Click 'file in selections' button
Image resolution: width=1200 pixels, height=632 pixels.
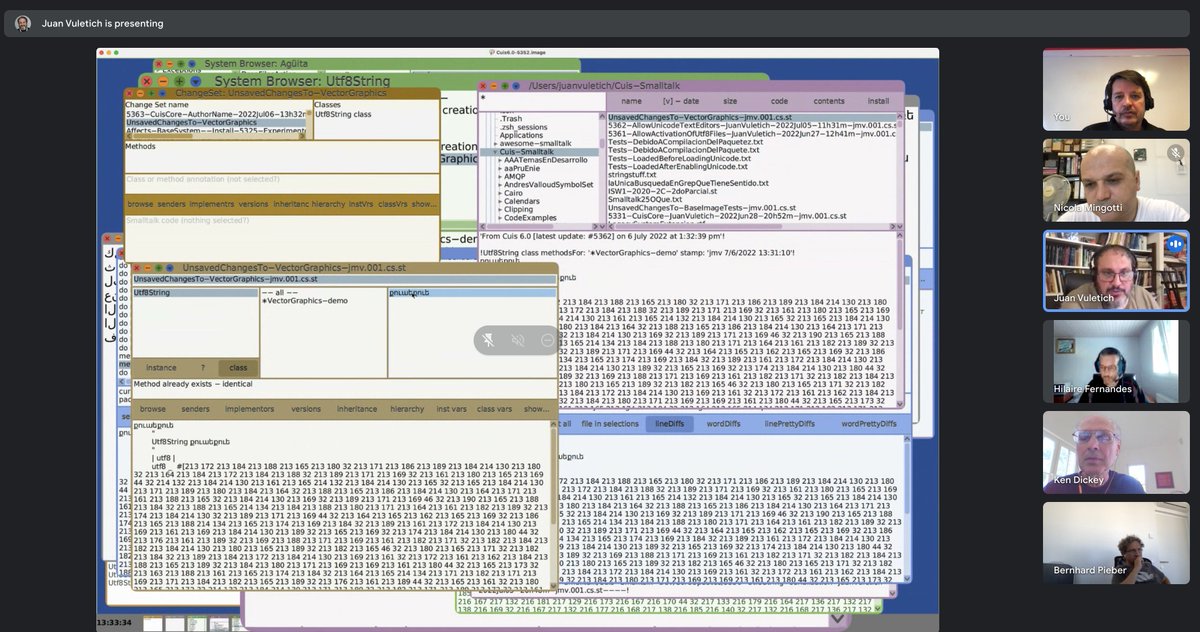[609, 424]
